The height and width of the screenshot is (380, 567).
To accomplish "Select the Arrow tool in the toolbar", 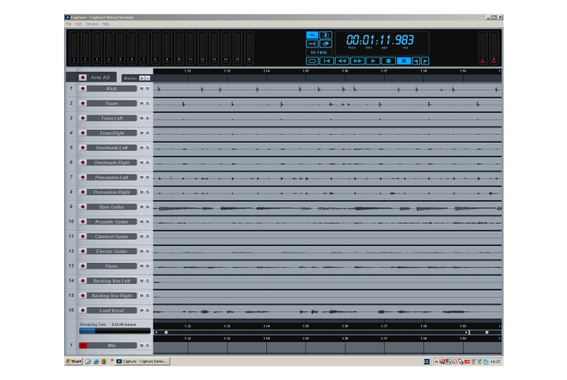I will 312,35.
